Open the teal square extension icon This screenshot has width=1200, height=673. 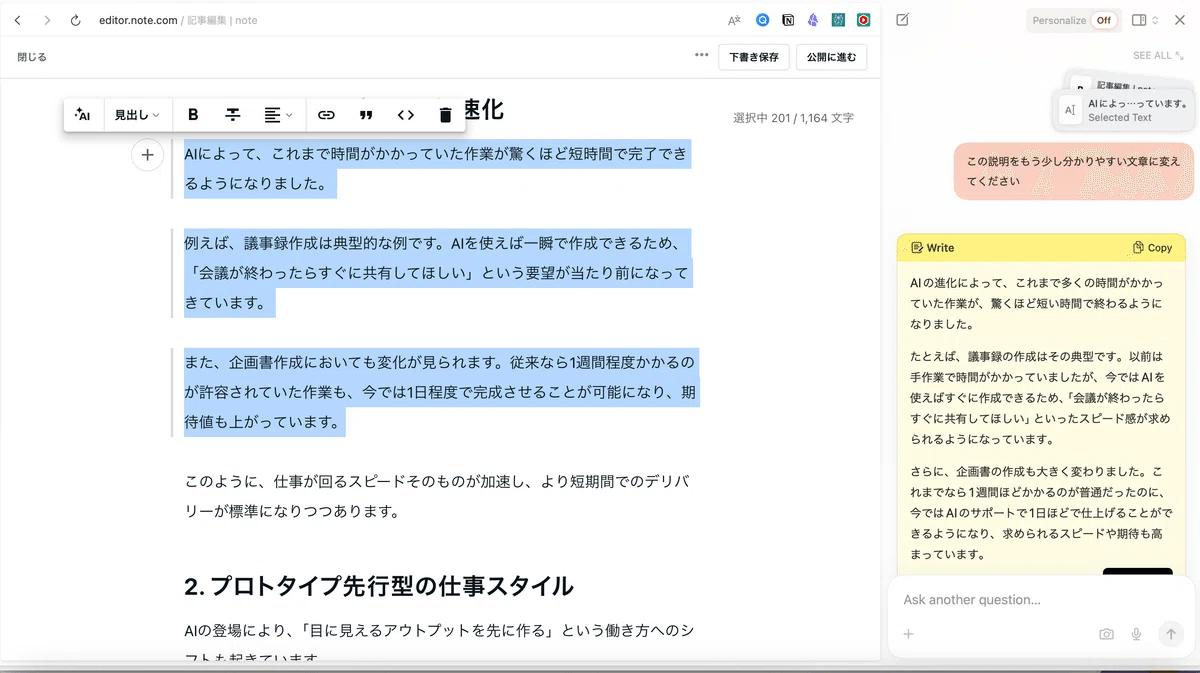tap(839, 20)
